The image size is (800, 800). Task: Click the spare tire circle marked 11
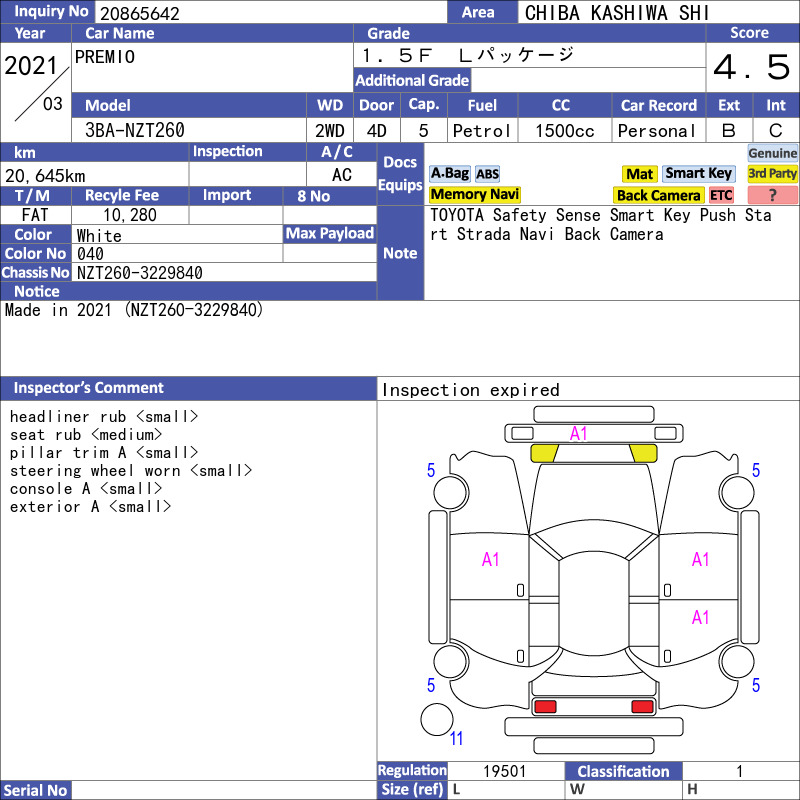(x=437, y=720)
